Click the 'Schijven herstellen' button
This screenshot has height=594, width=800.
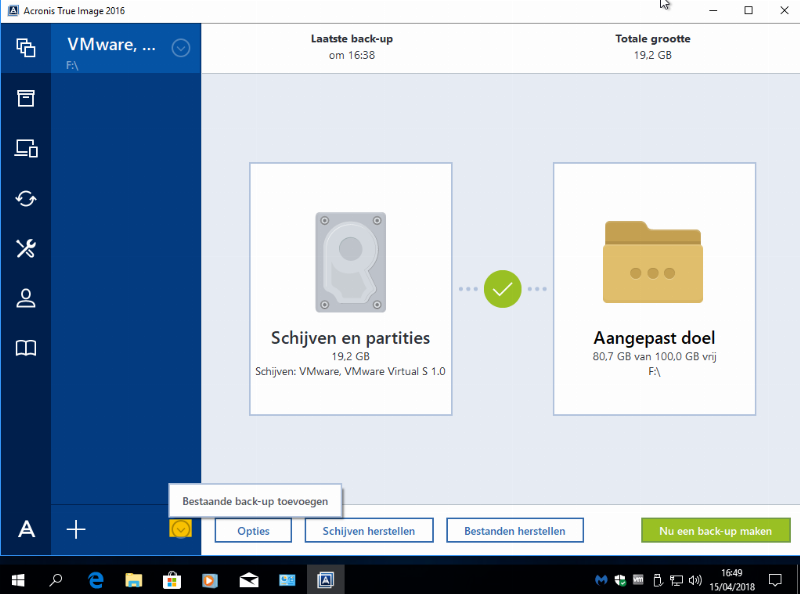pyautogui.click(x=369, y=531)
